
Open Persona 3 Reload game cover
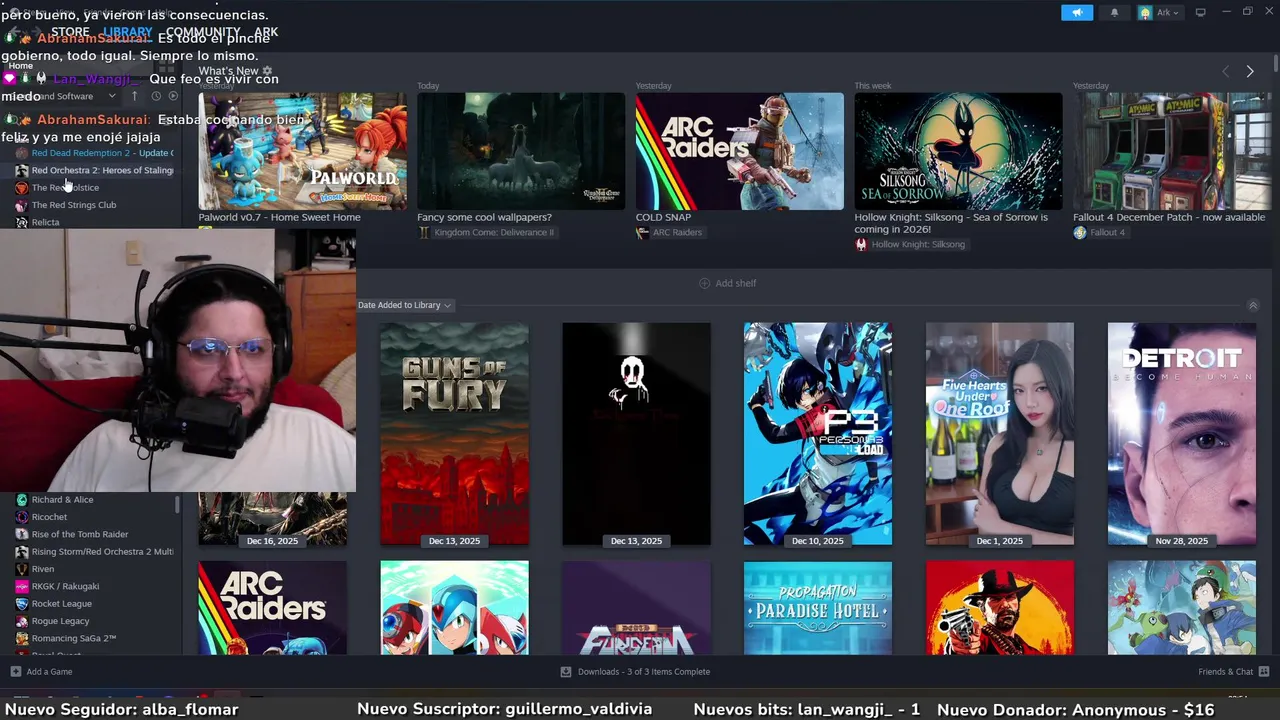[818, 434]
